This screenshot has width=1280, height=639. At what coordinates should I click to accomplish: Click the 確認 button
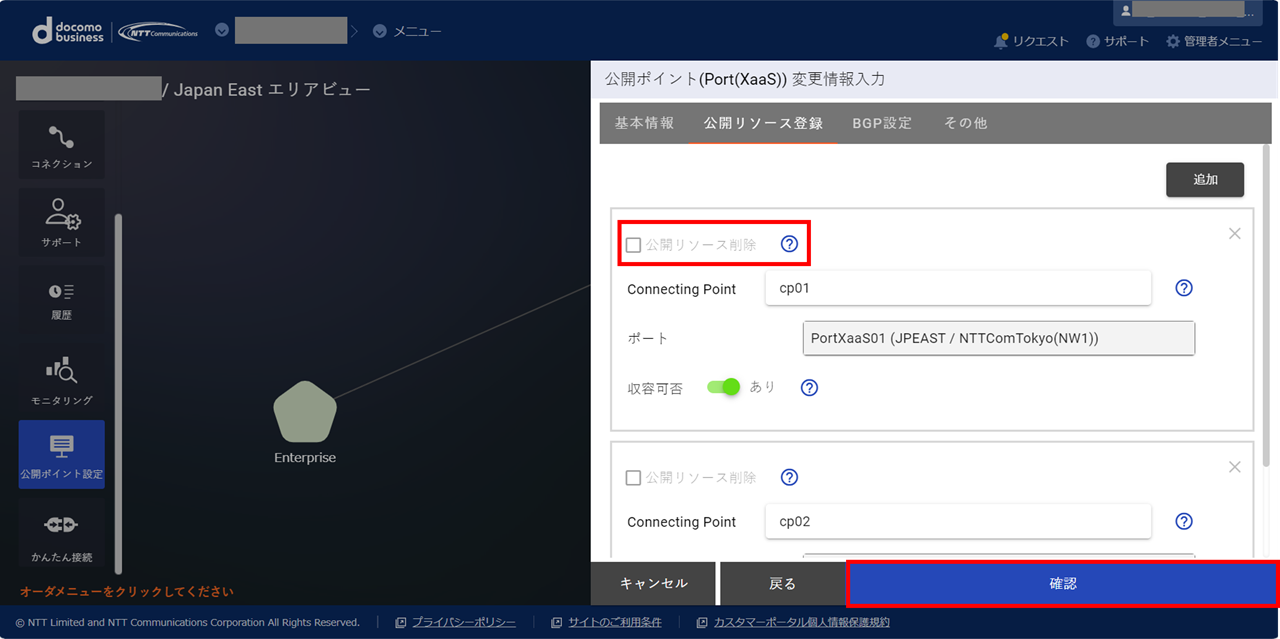pyautogui.click(x=1063, y=583)
